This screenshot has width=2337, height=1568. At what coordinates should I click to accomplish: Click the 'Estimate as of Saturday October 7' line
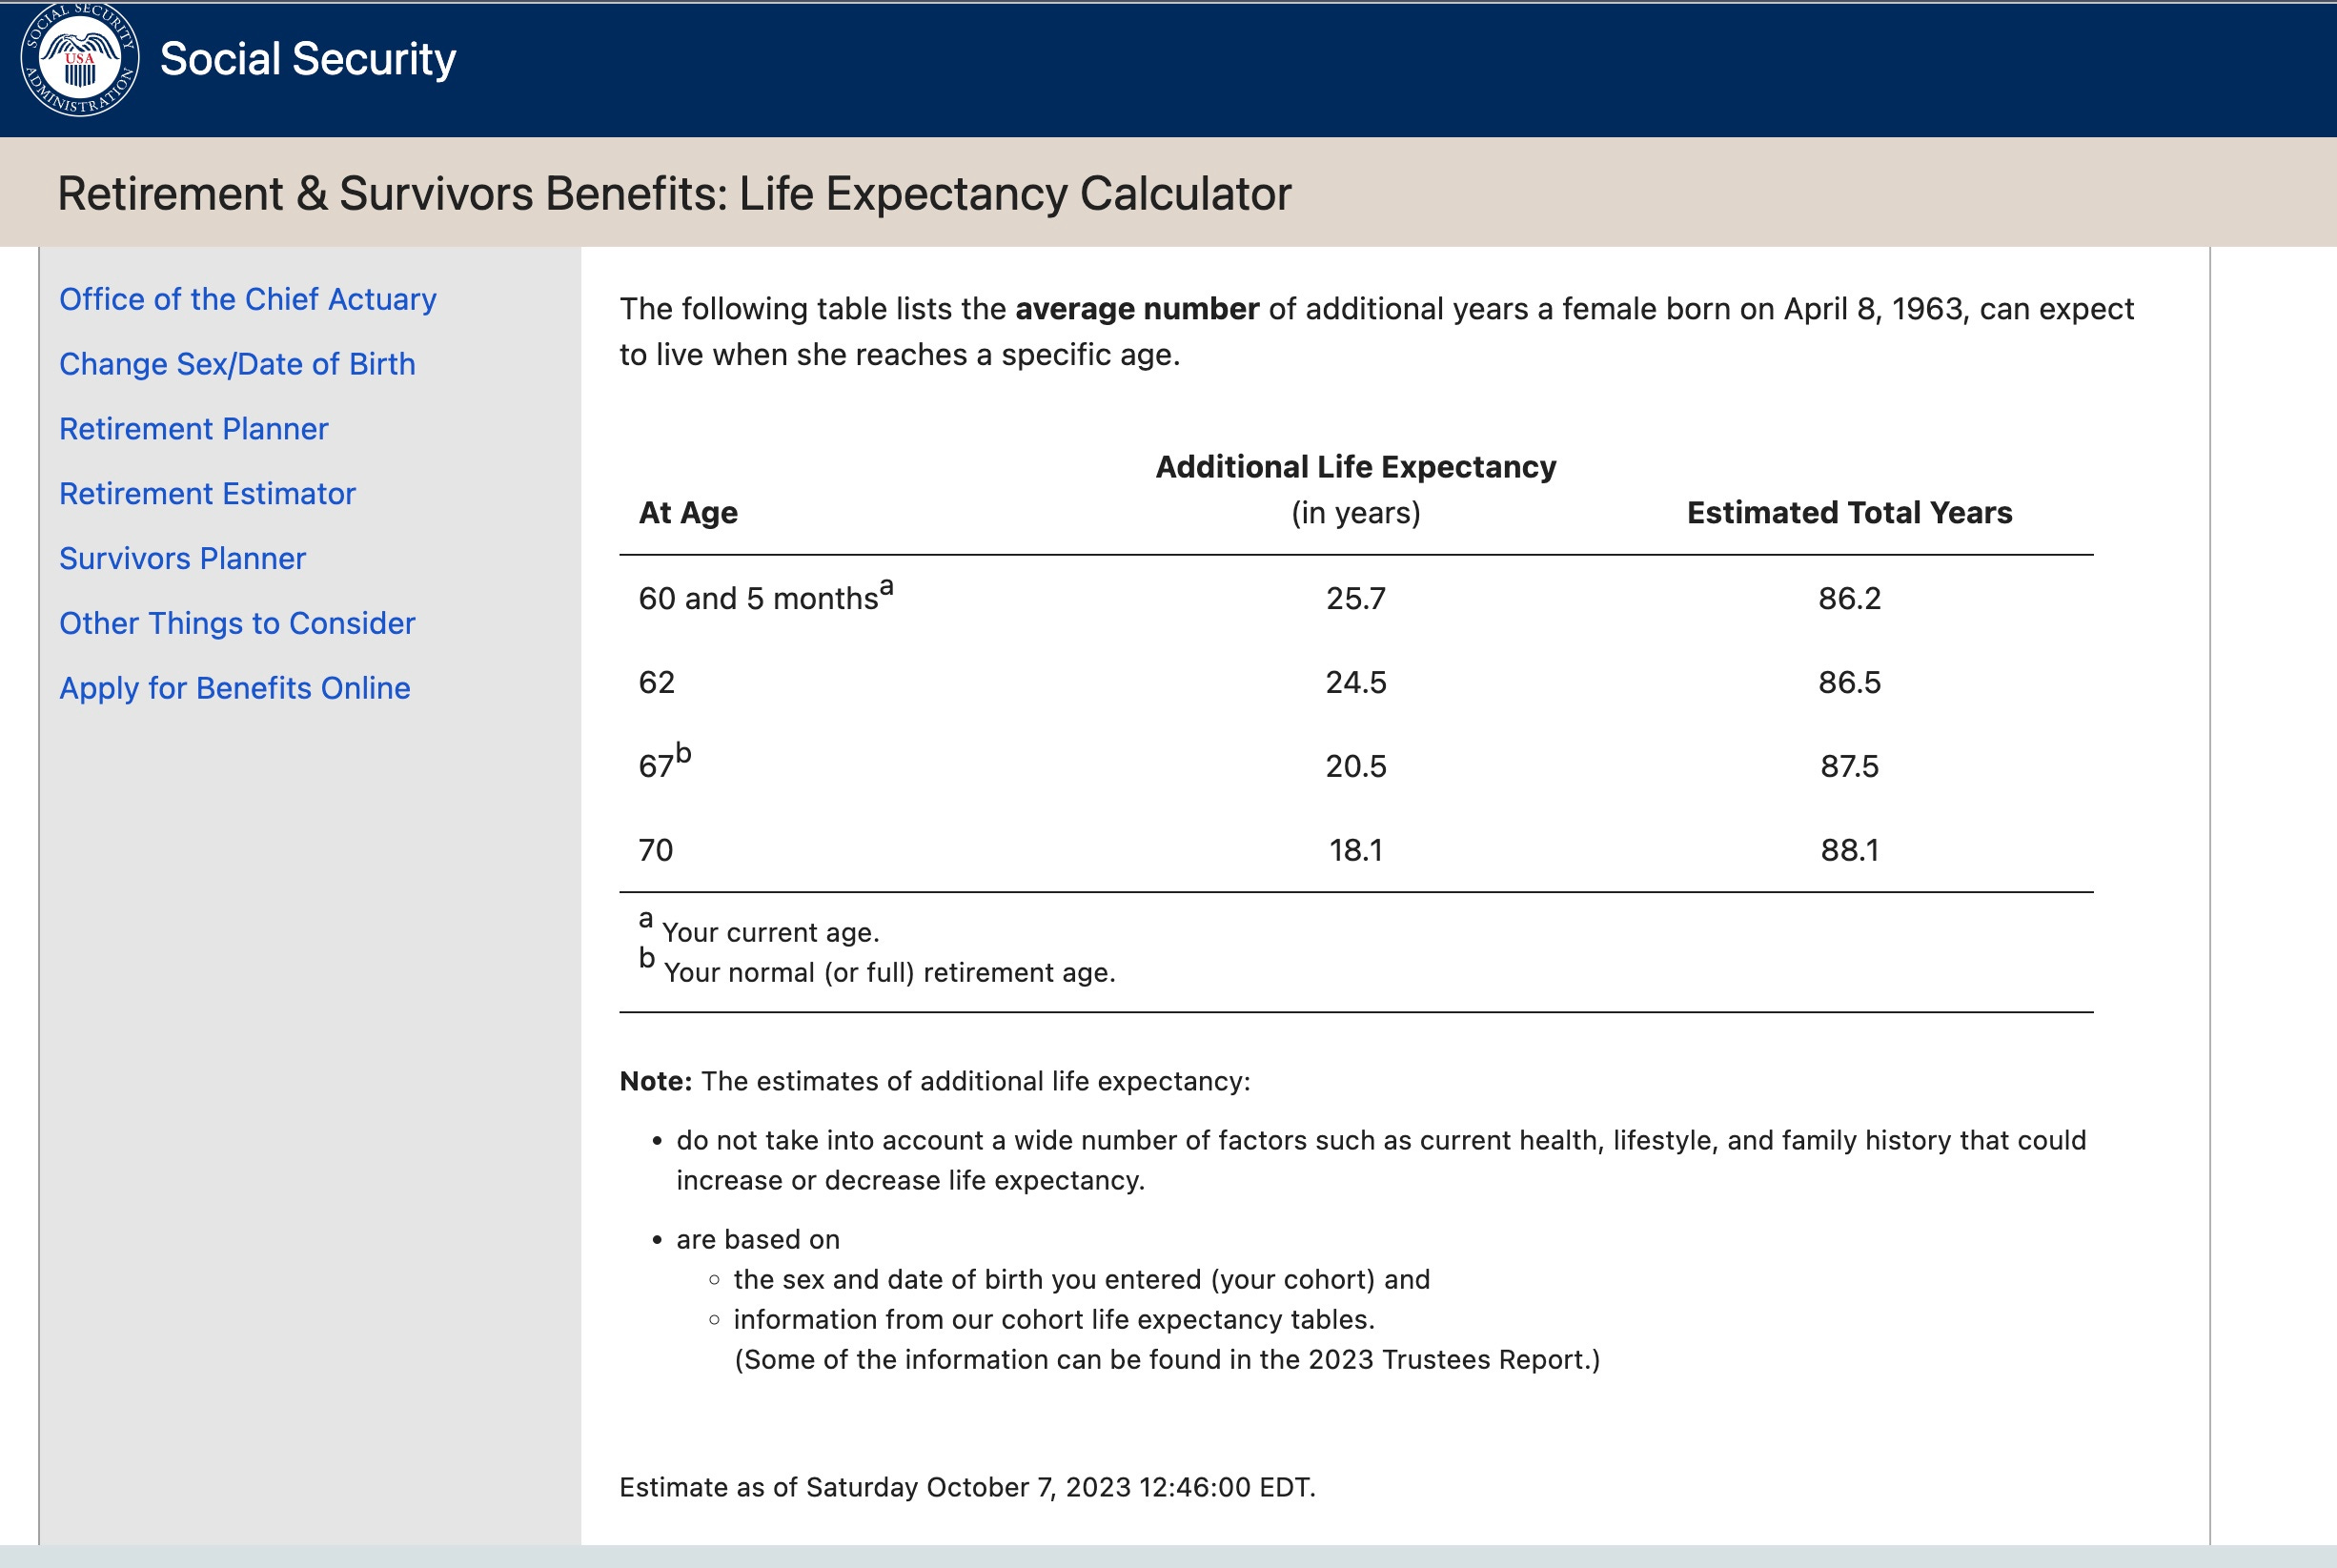click(x=967, y=1488)
